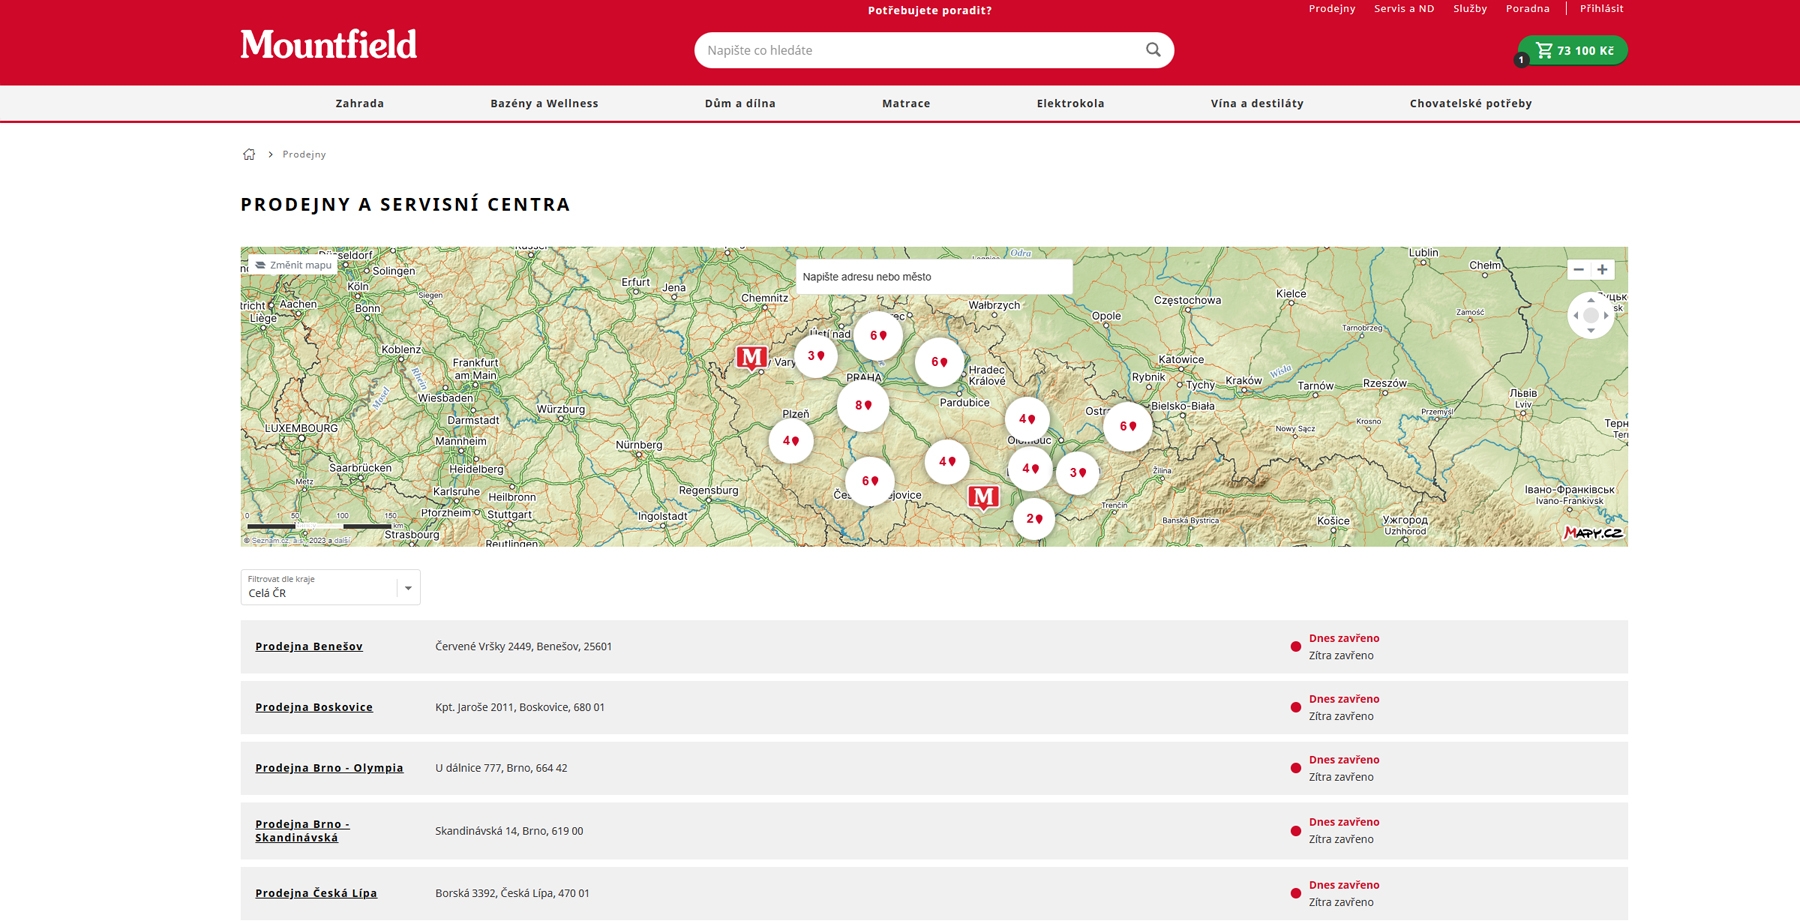Zoom out the map with minus button
Screen dimensions: 1800x922
coord(1578,269)
